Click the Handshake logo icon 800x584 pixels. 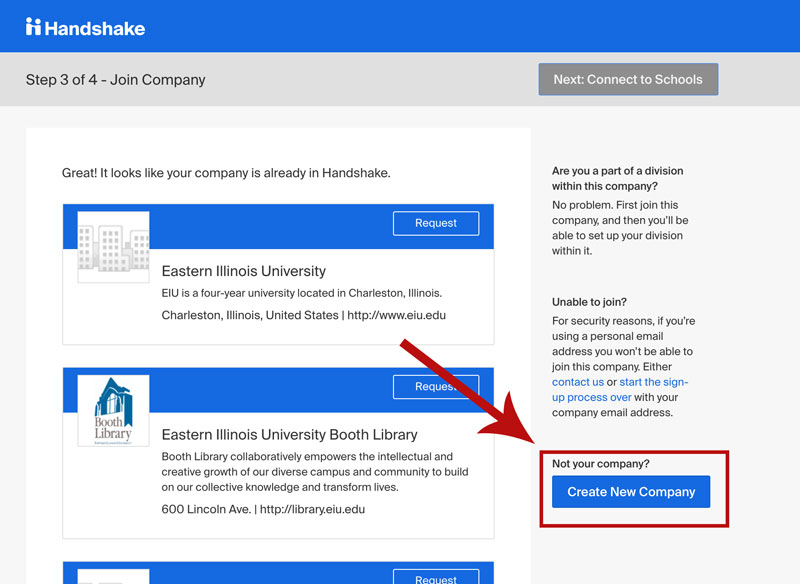34,27
